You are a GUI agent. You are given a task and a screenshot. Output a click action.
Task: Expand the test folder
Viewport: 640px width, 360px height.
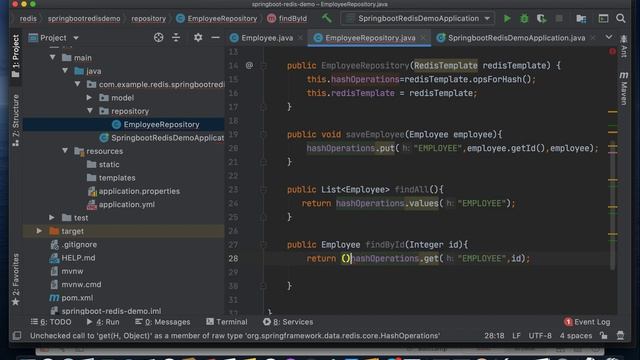[52, 218]
